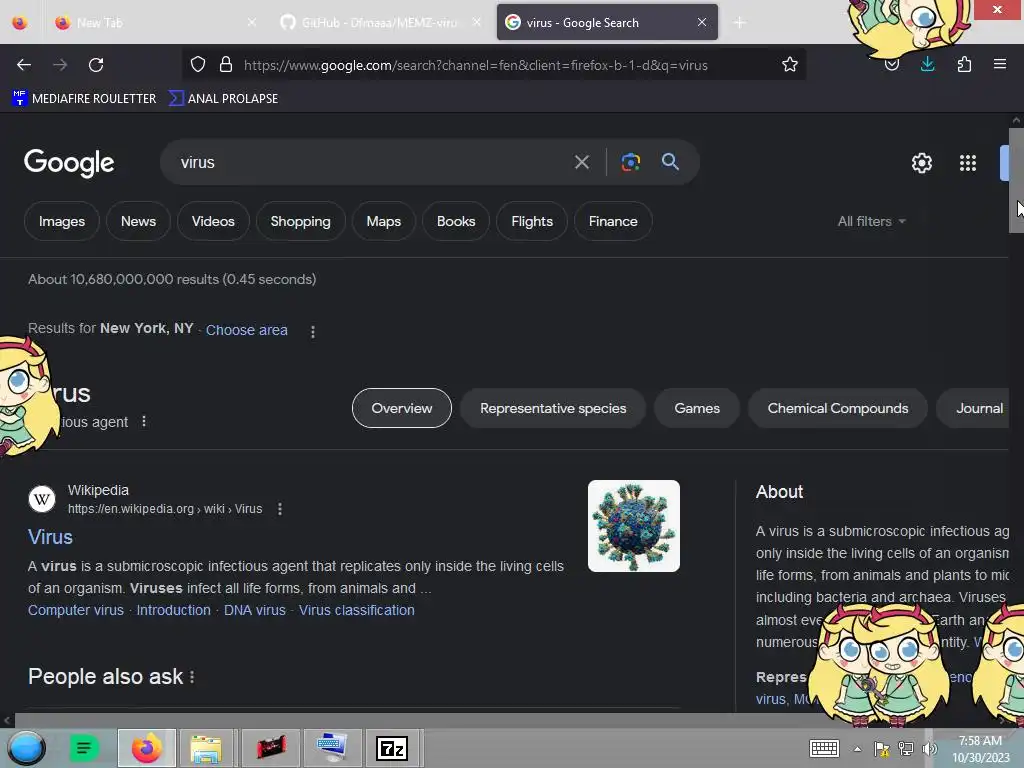This screenshot has height=768, width=1024.
Task: Filter results by Maps
Action: pos(384,221)
